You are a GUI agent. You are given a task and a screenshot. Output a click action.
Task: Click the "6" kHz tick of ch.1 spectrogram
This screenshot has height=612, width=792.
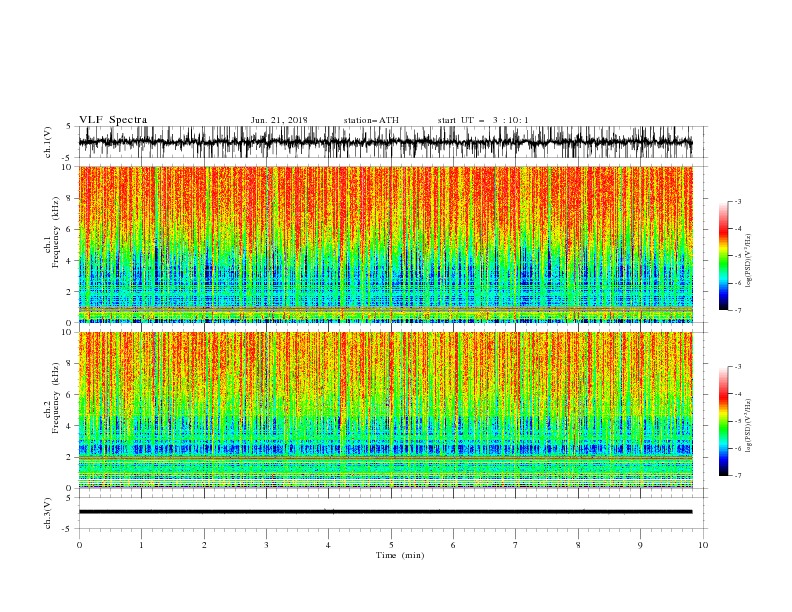(x=69, y=230)
